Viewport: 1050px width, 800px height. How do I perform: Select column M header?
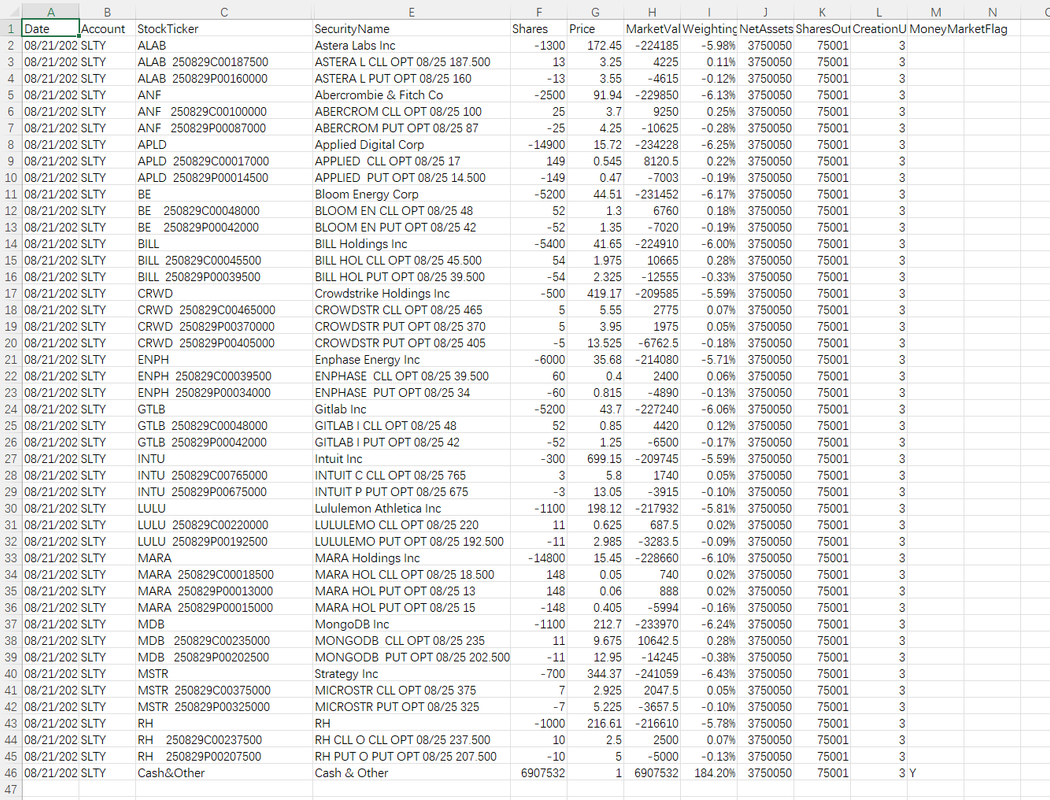pyautogui.click(x=935, y=11)
